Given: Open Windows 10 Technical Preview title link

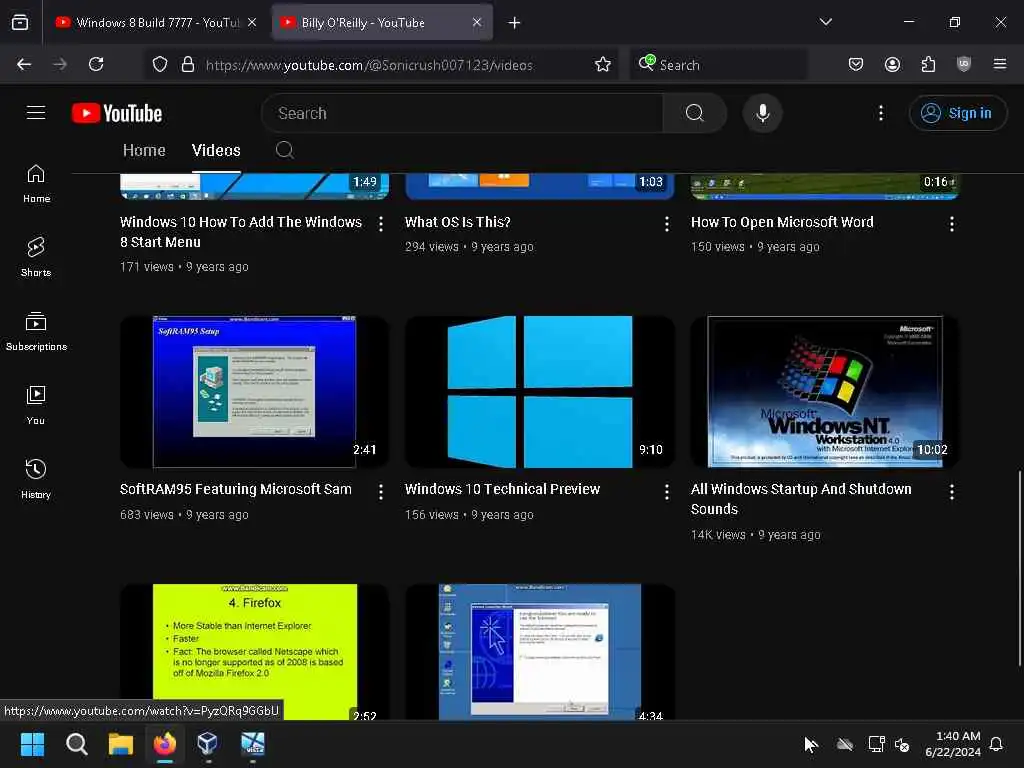Looking at the screenshot, I should (x=502, y=489).
